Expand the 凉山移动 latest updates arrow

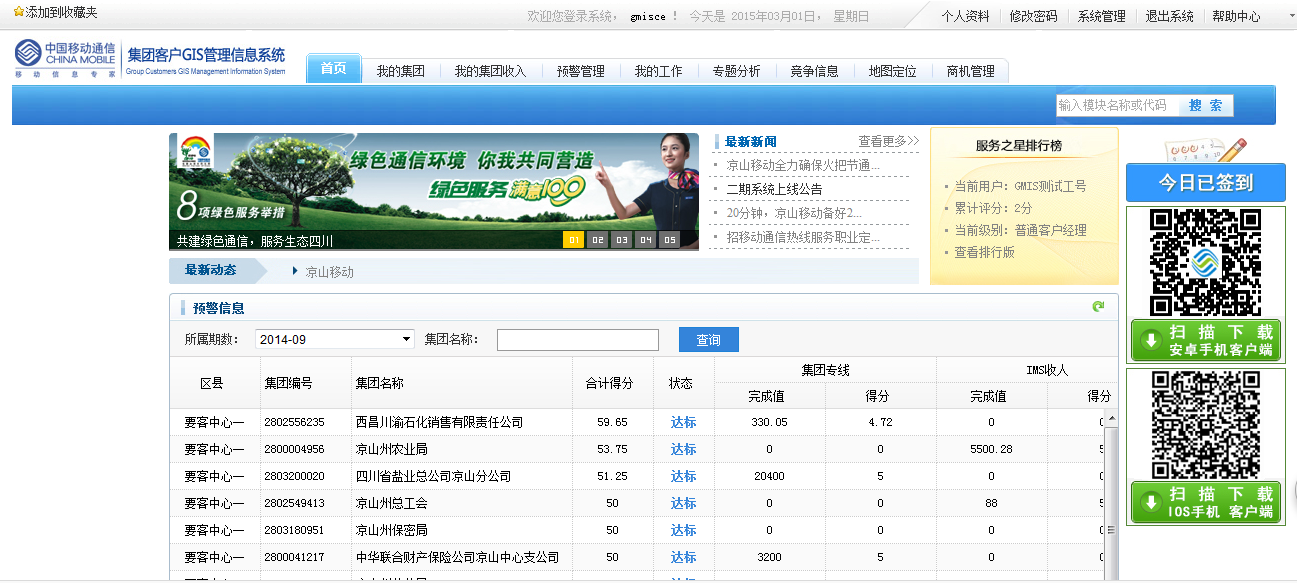pos(296,271)
